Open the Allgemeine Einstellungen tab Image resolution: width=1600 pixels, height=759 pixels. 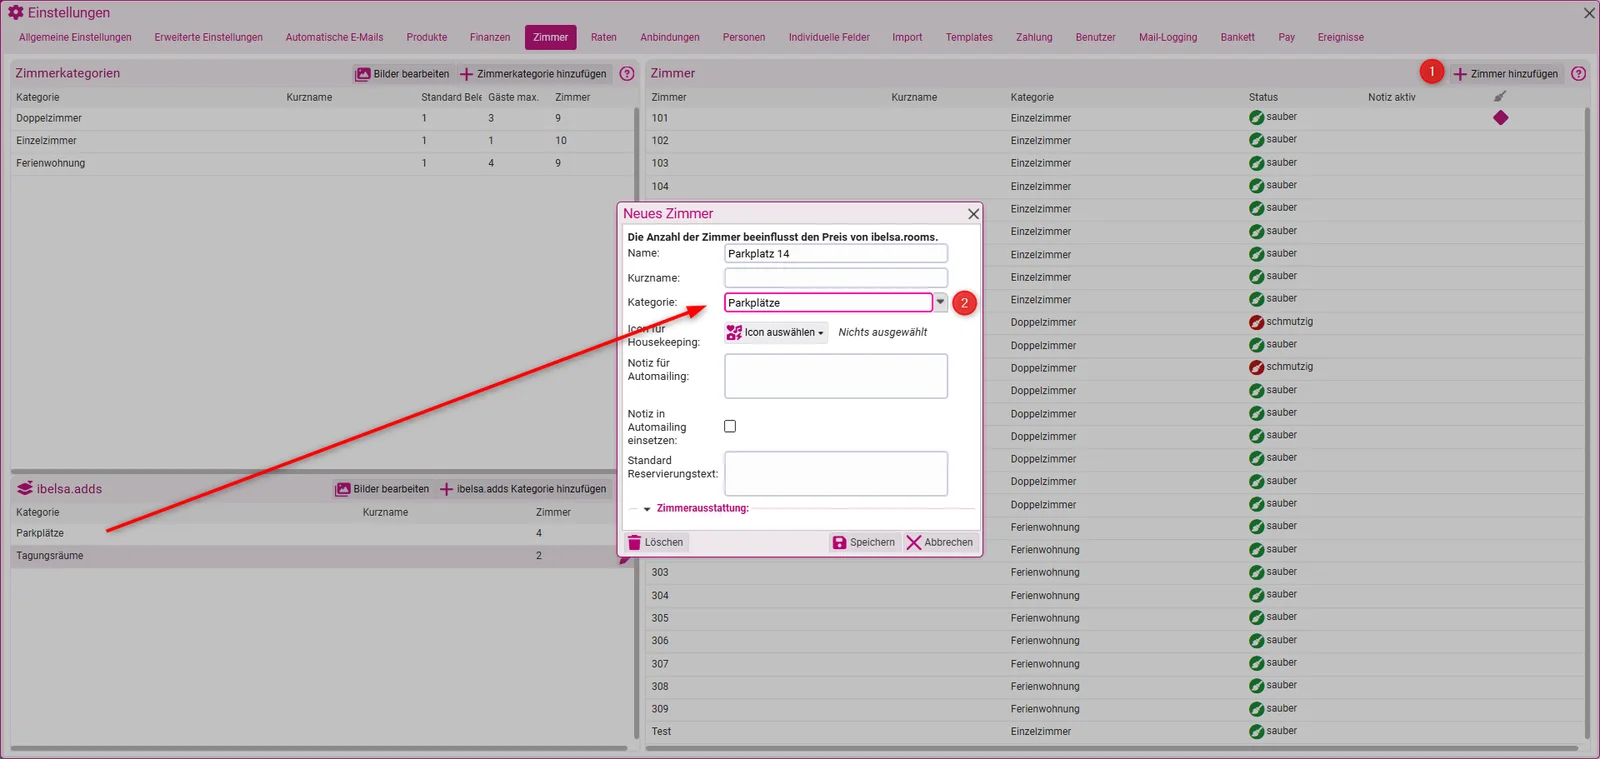tap(75, 37)
